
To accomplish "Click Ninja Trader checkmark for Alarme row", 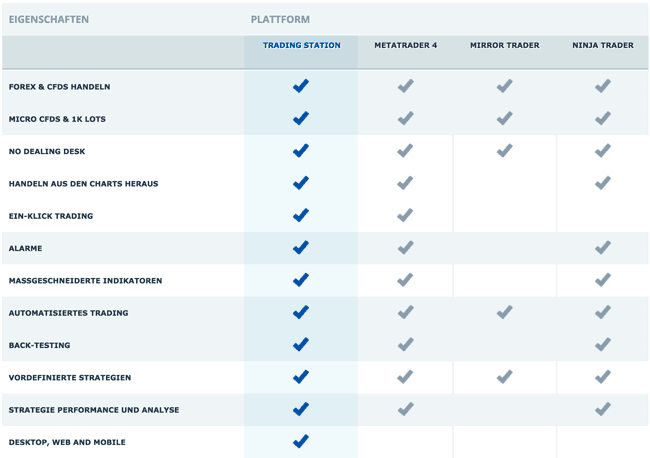I will pyautogui.click(x=603, y=247).
